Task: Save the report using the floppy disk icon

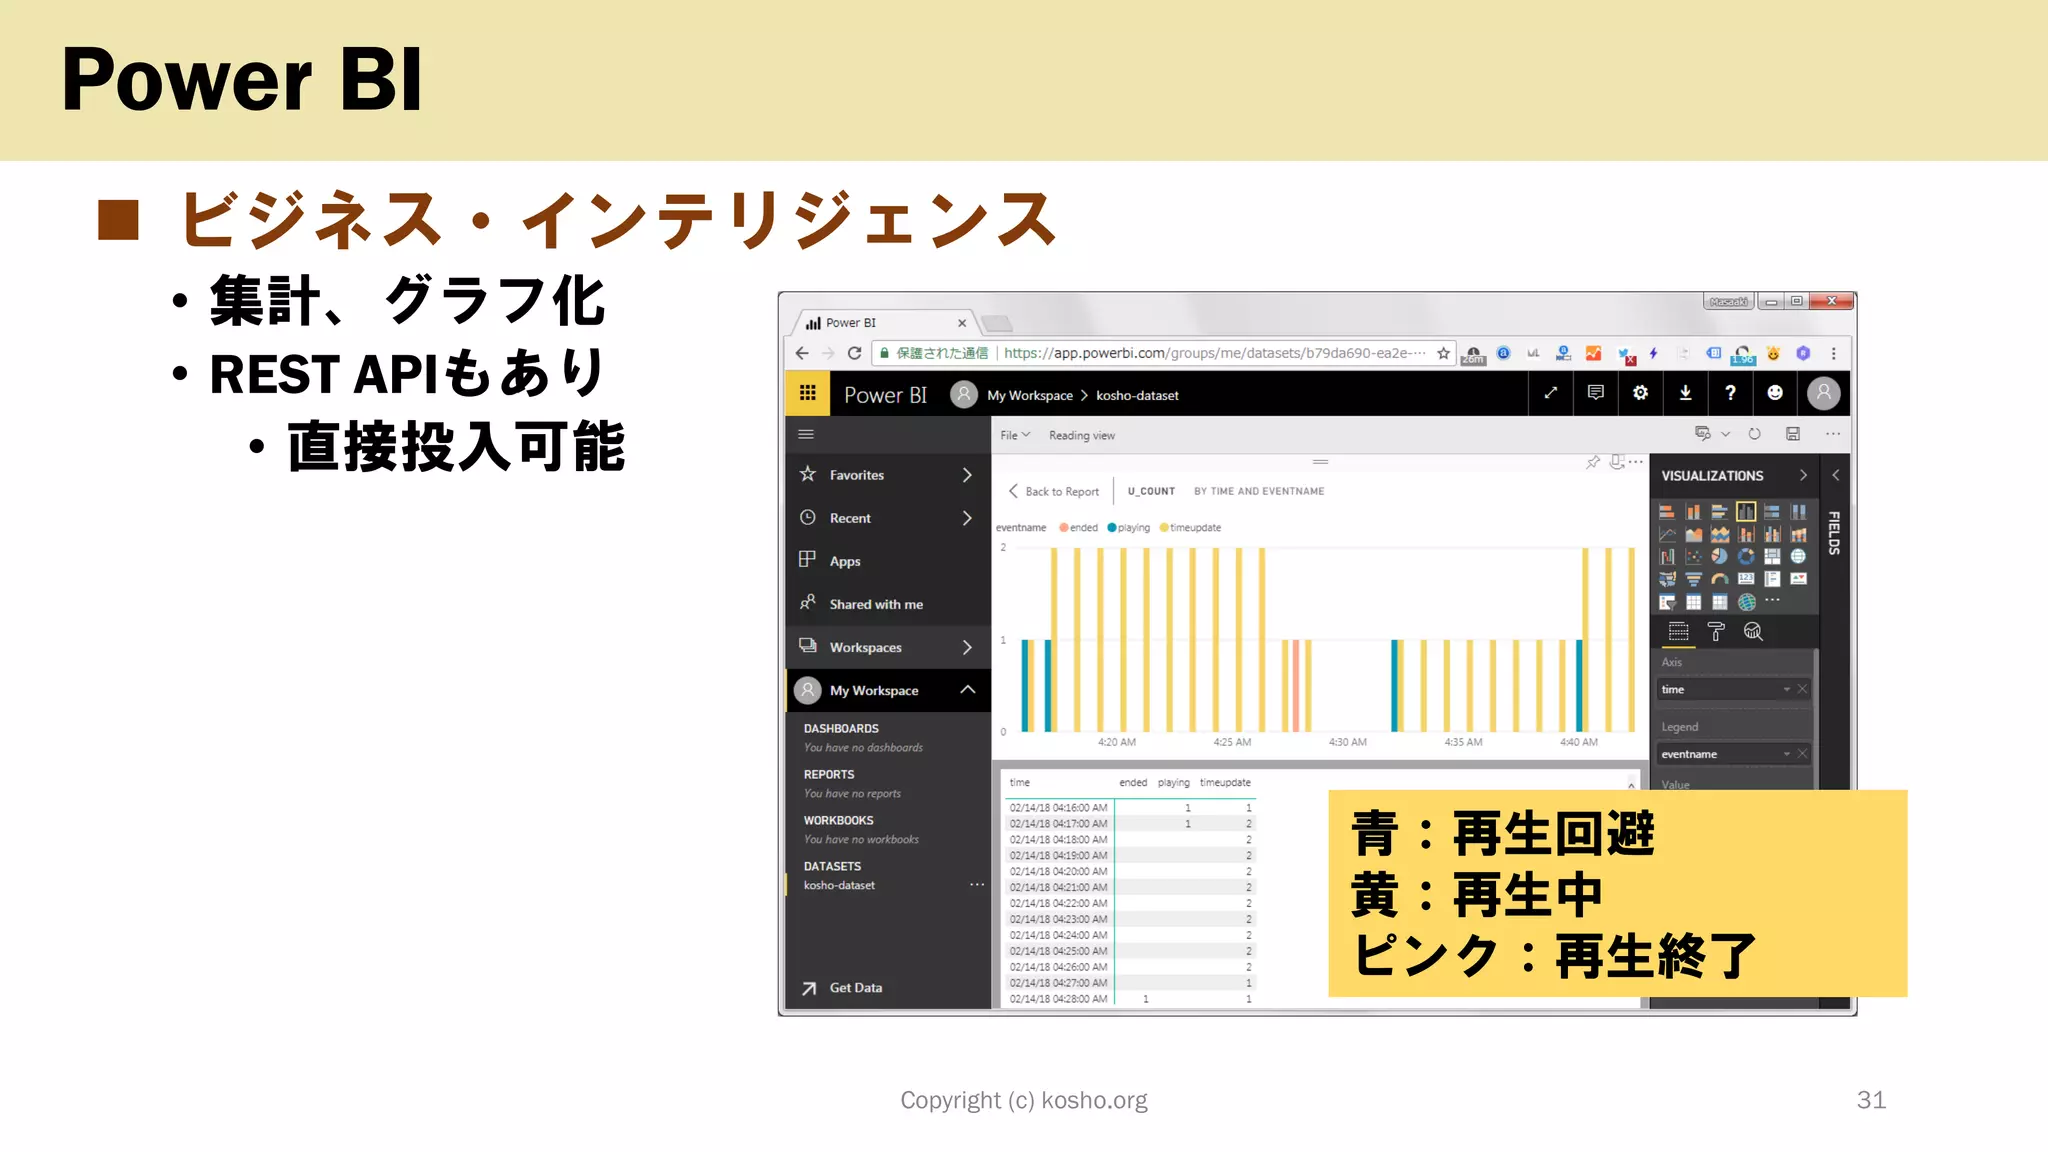Action: click(1793, 434)
